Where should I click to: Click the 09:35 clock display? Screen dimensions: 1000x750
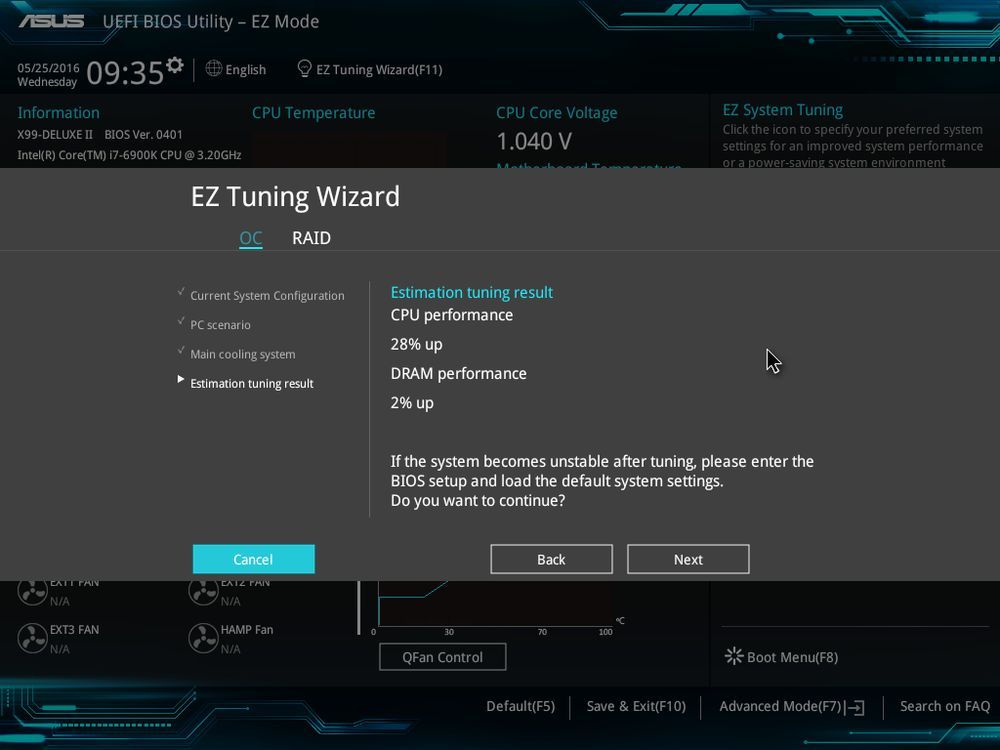coord(125,73)
